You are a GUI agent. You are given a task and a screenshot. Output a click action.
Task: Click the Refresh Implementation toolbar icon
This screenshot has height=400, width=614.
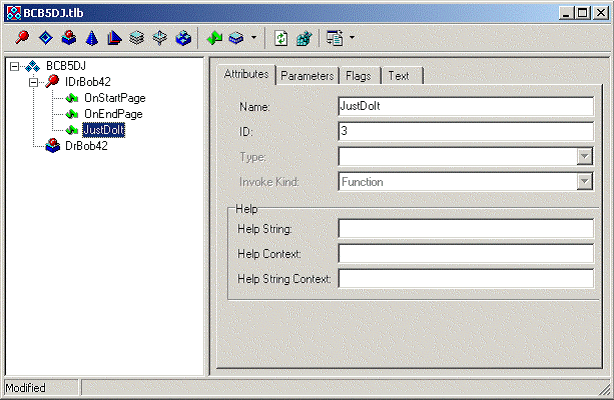282,38
